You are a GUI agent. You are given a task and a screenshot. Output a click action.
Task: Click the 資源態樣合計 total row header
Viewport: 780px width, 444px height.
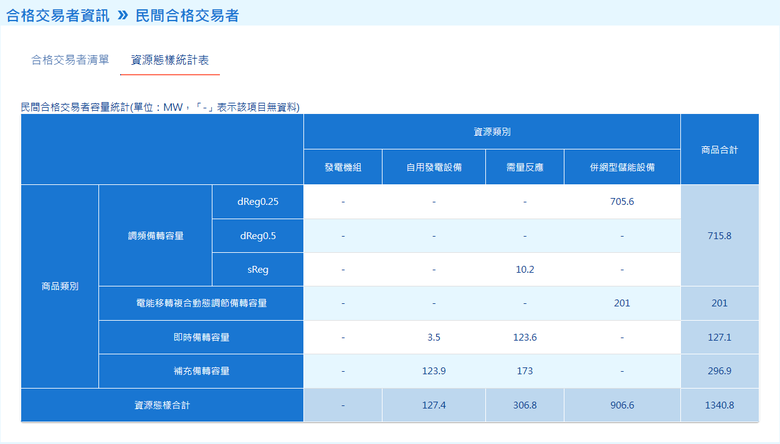click(162, 405)
